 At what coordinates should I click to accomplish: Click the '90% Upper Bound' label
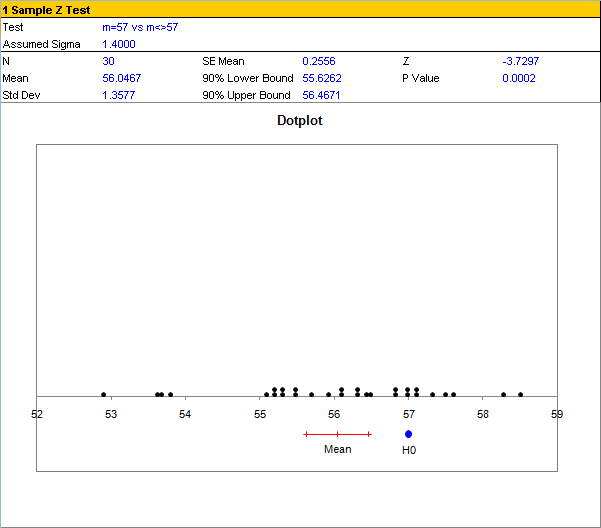click(x=246, y=95)
